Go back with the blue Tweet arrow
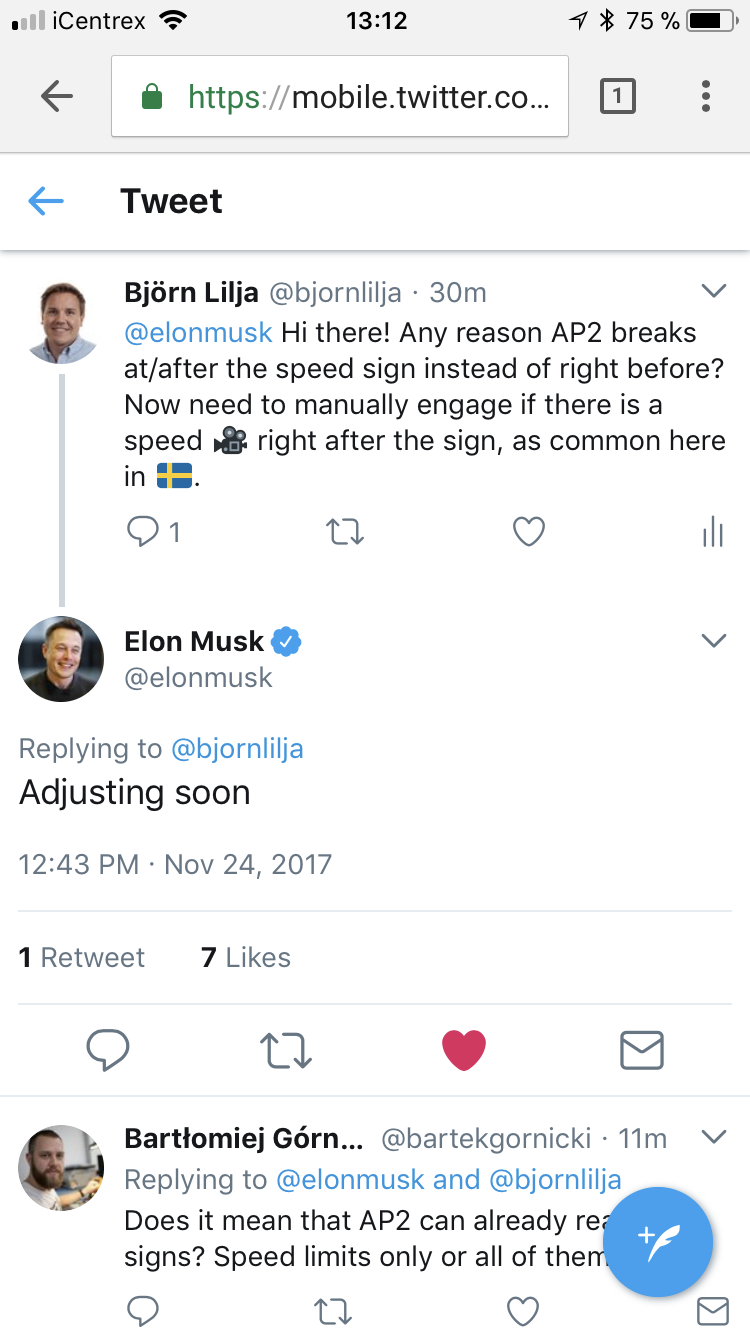Screen dimensions: 750x1334 [x=46, y=202]
